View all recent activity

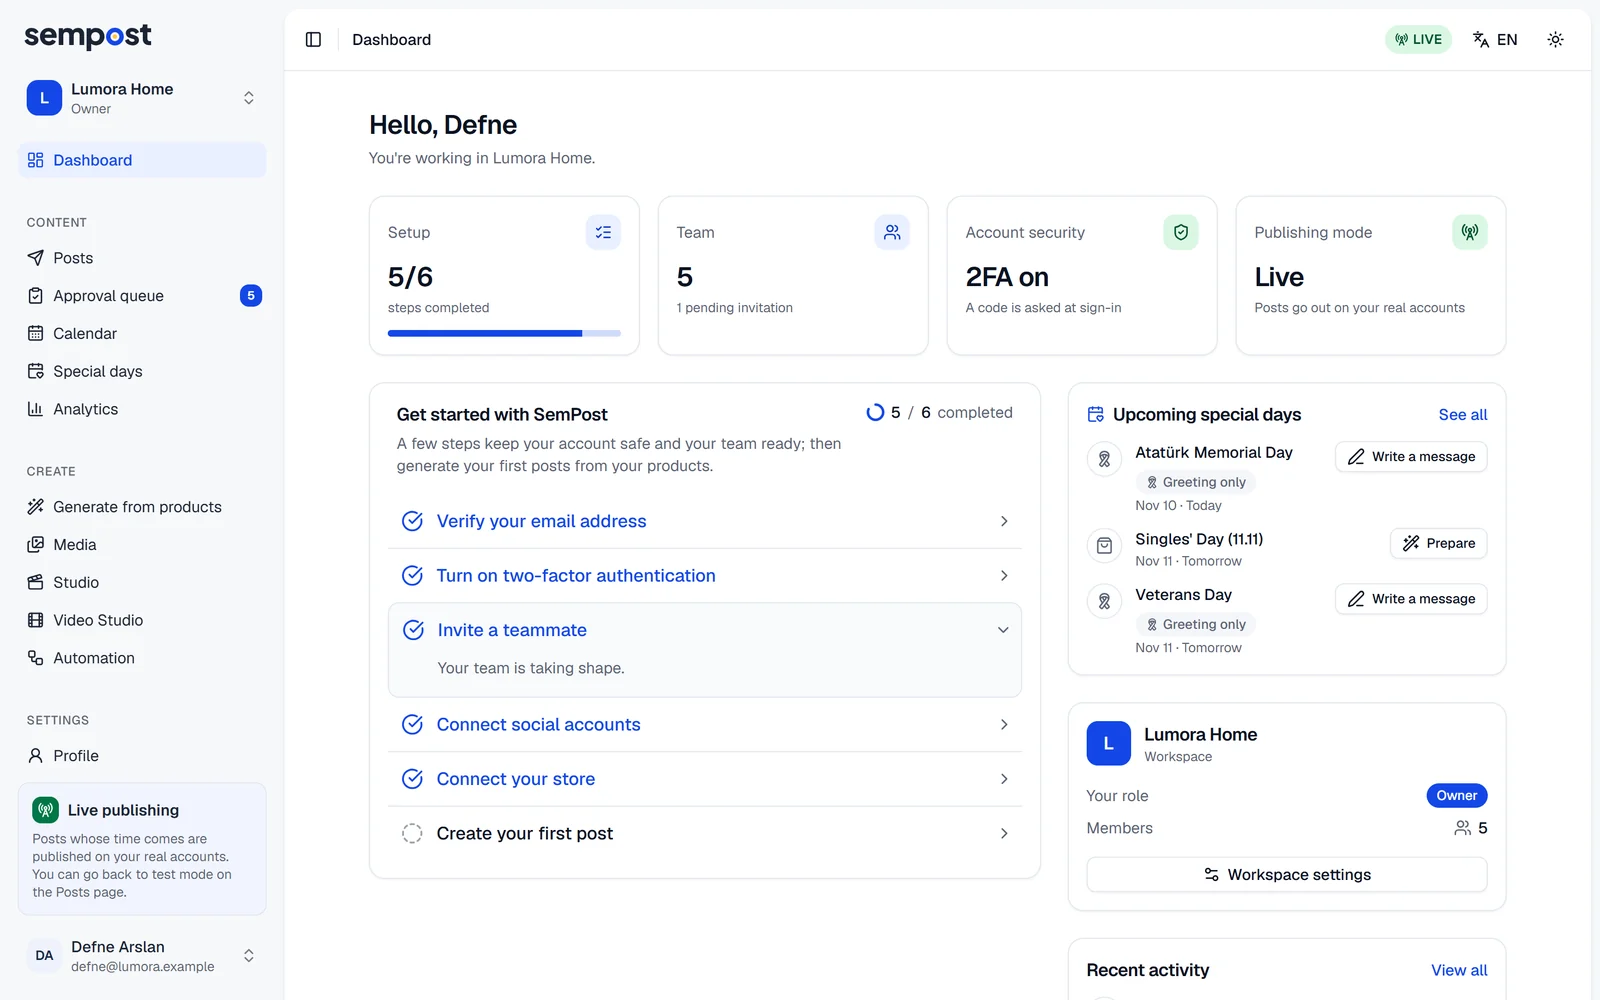tap(1459, 970)
